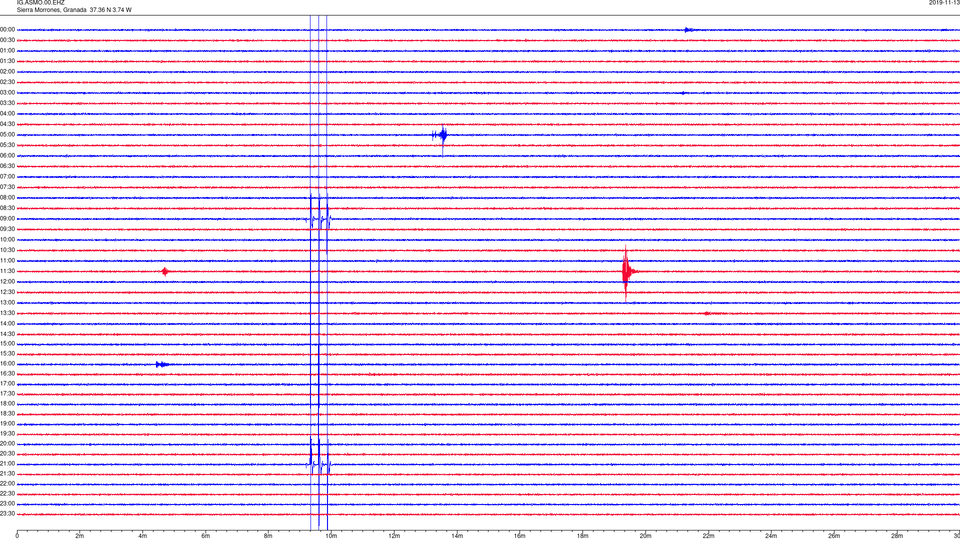Select the 8m axis tick label
The width and height of the screenshot is (960, 540).
(268, 536)
